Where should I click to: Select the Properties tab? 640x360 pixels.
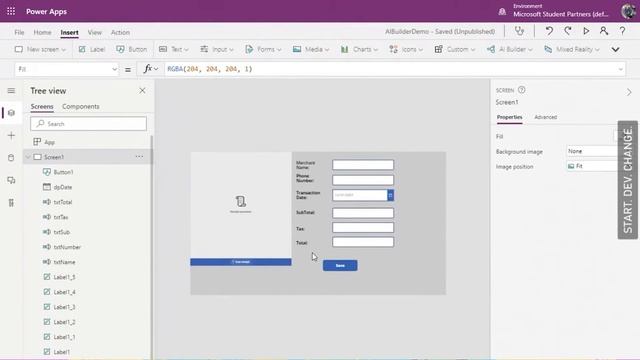[x=509, y=117]
